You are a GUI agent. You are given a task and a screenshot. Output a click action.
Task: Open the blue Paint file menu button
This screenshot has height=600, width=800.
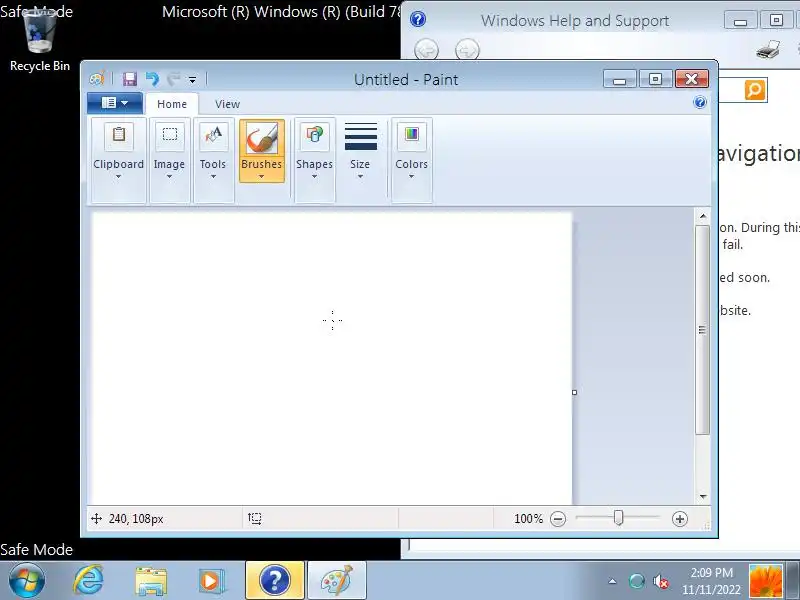coord(115,103)
